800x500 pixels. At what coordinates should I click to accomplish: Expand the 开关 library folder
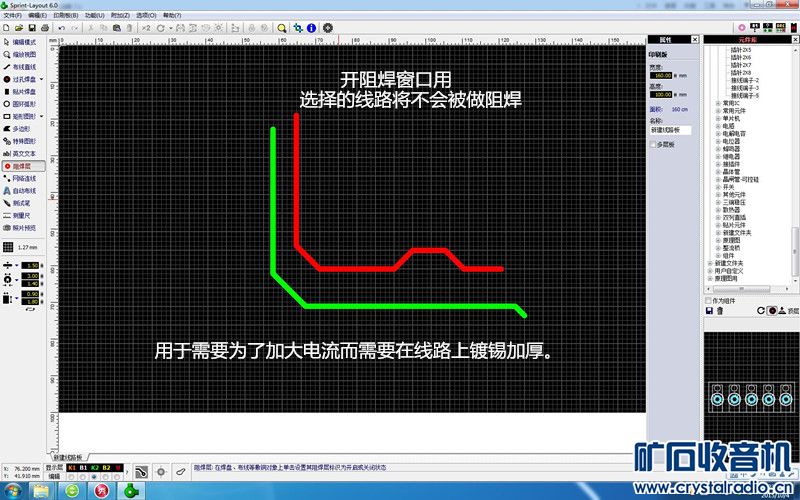pos(718,187)
